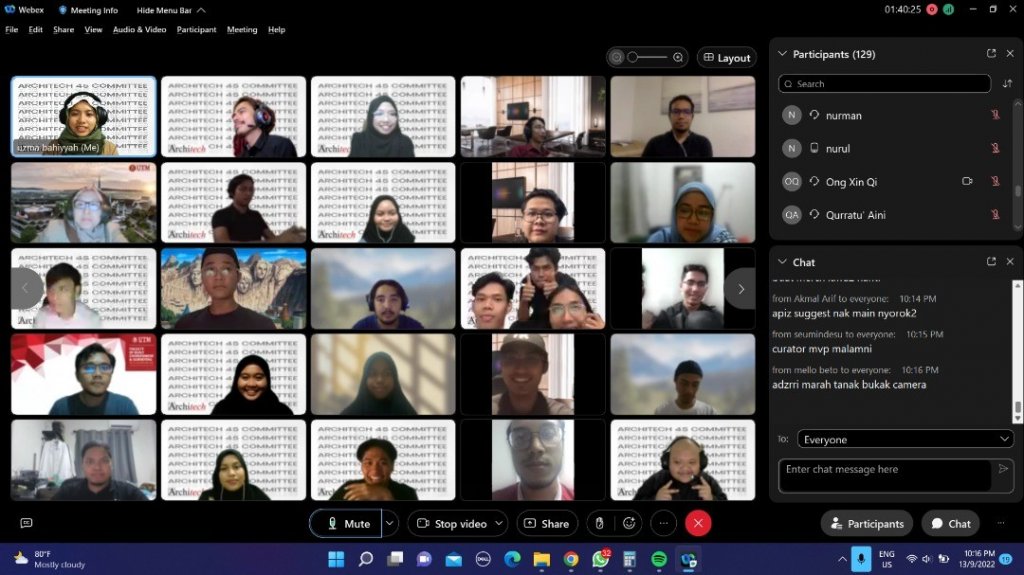
Task: Click the recording indicator icon
Action: (x=932, y=10)
